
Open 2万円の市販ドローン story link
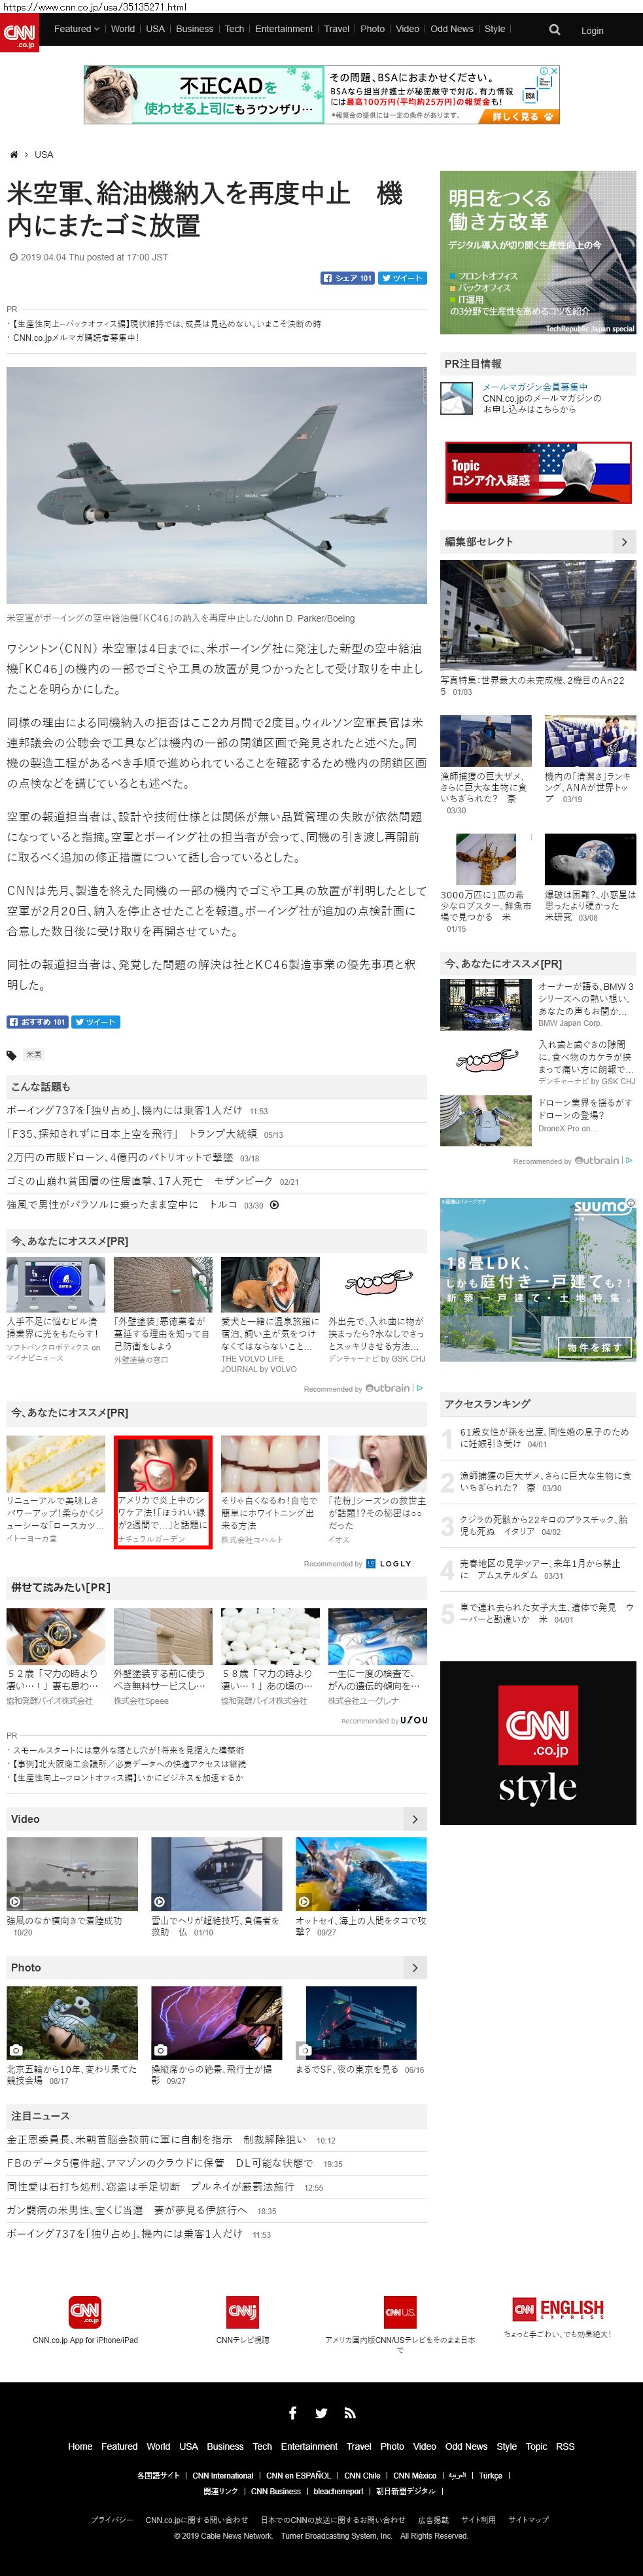(x=120, y=1157)
